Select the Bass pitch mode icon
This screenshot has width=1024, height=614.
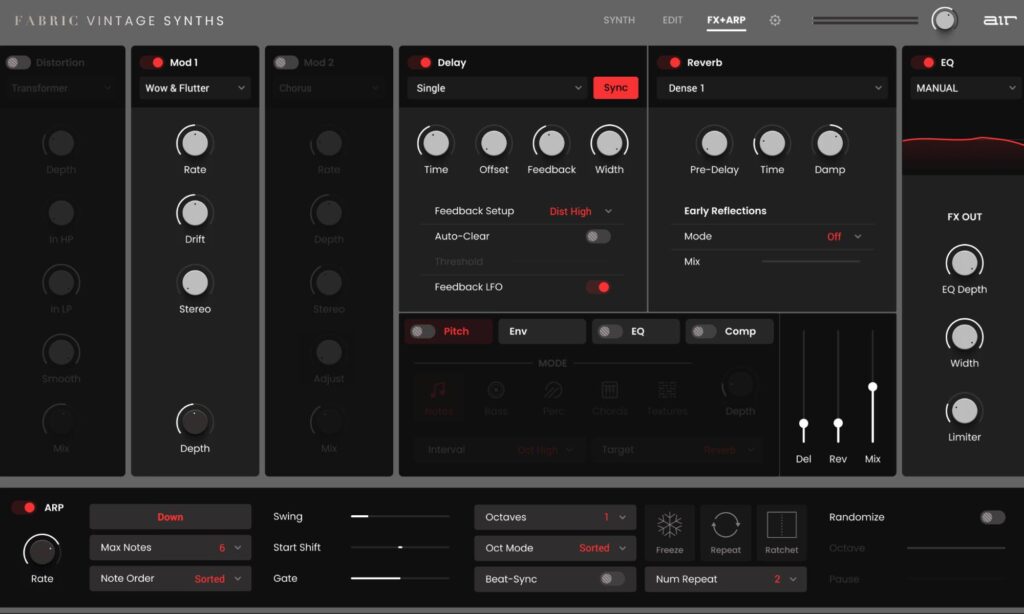pyautogui.click(x=497, y=394)
